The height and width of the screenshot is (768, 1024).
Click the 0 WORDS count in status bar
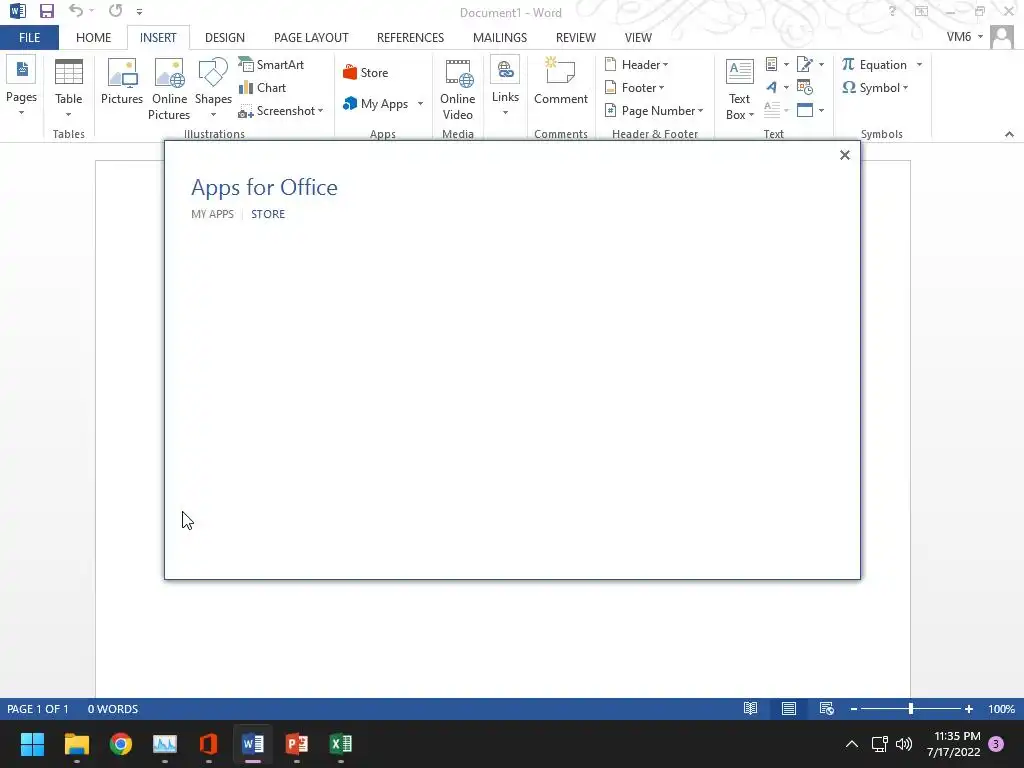pos(113,709)
